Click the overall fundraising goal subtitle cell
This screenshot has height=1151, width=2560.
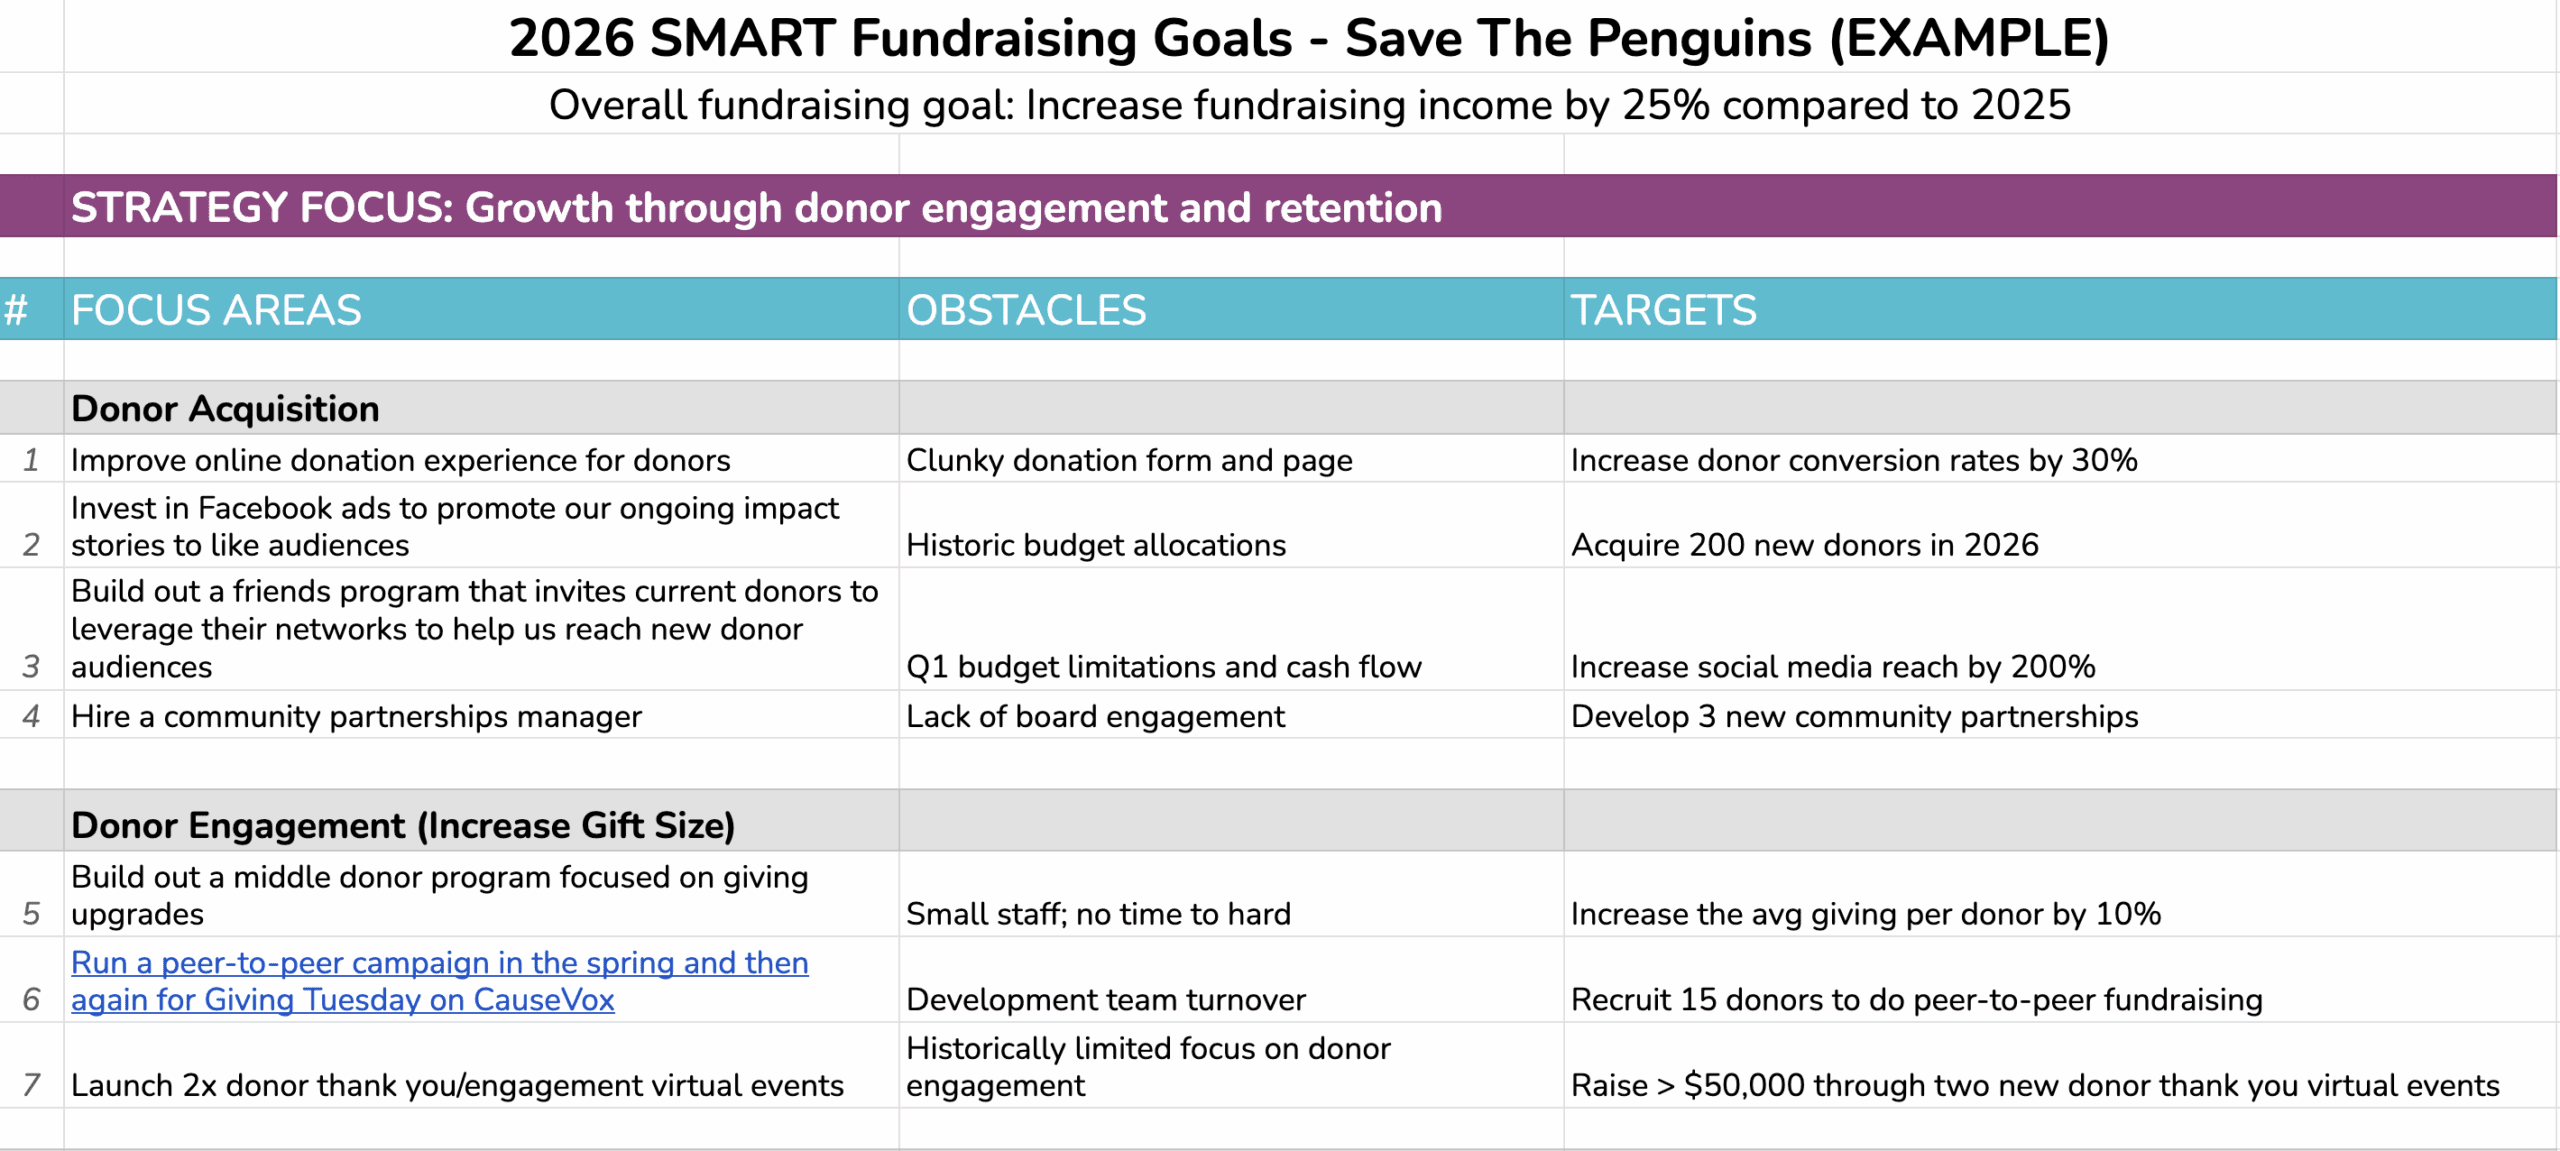pos(1308,105)
